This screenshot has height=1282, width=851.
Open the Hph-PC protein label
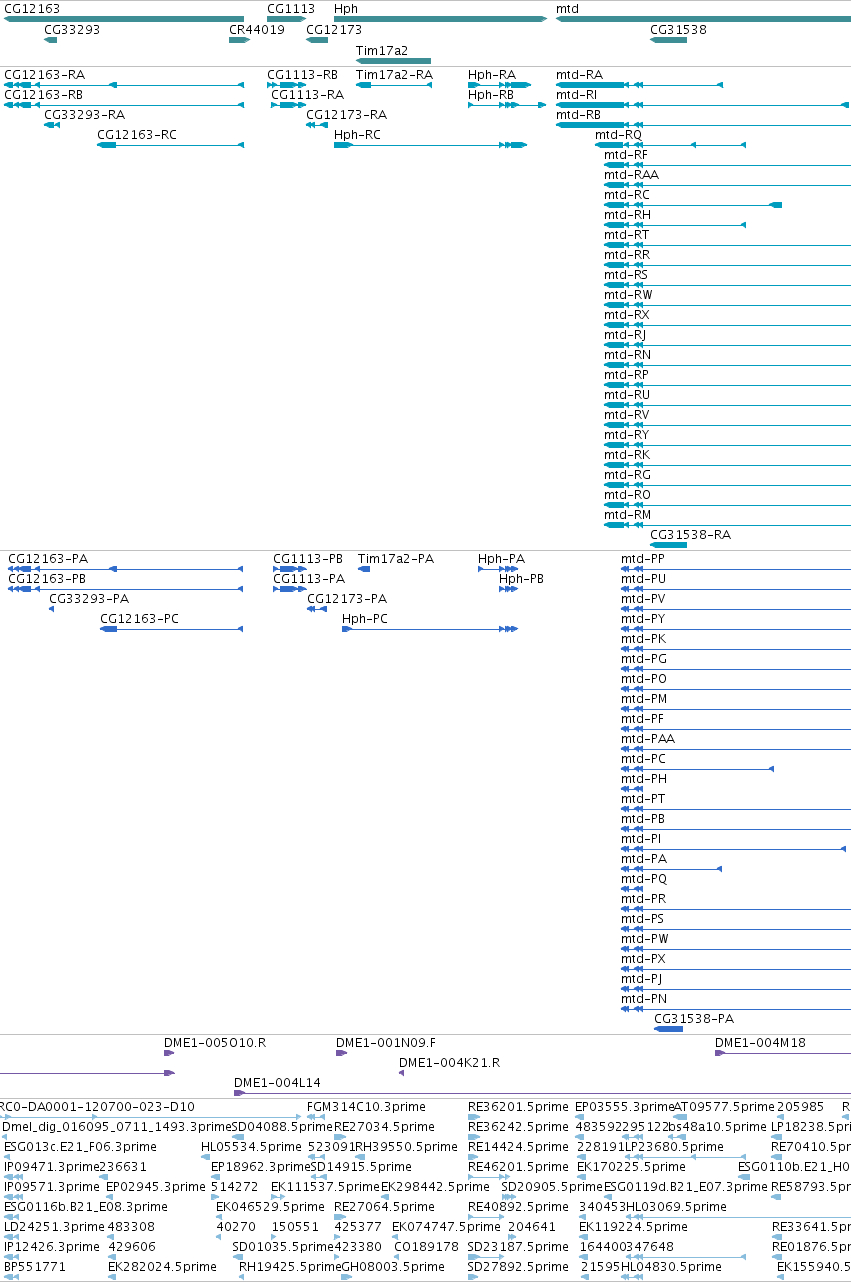click(x=365, y=619)
